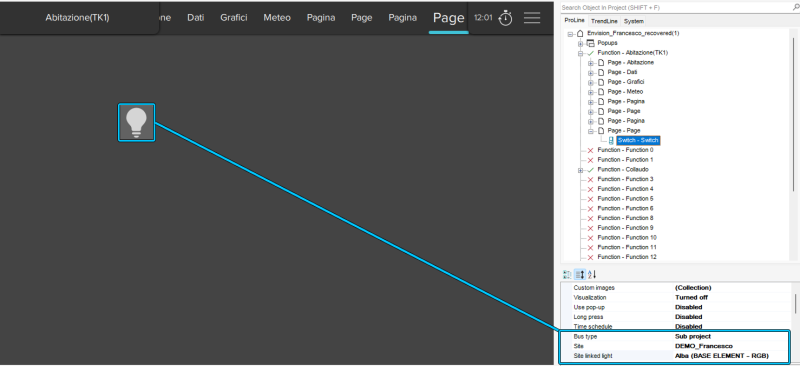The height and width of the screenshot is (366, 800).
Task: Click in Search Object In Project field
Action: [x=676, y=8]
